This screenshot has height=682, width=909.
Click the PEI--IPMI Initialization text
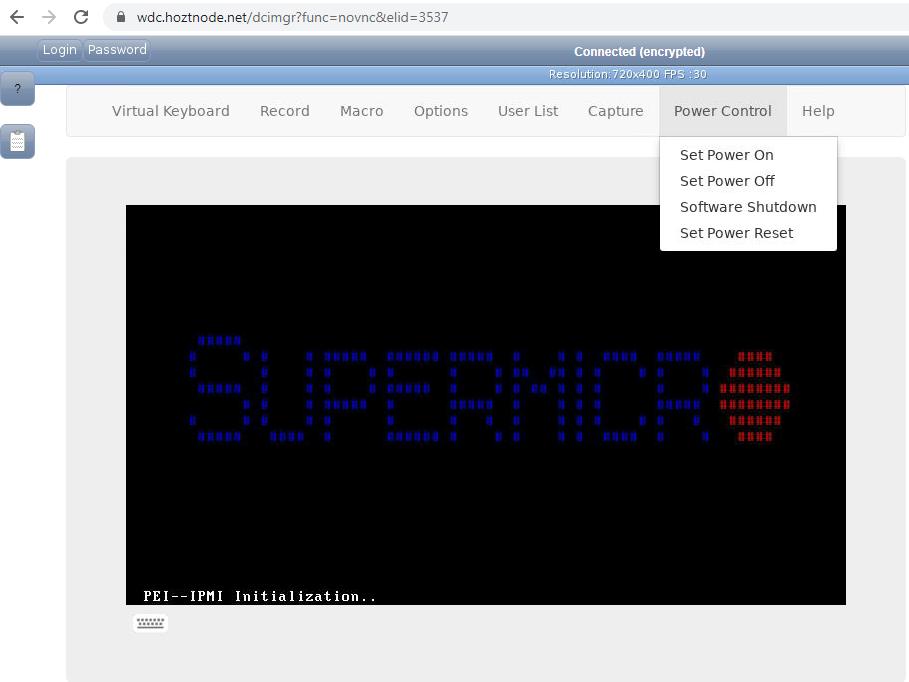(x=260, y=596)
